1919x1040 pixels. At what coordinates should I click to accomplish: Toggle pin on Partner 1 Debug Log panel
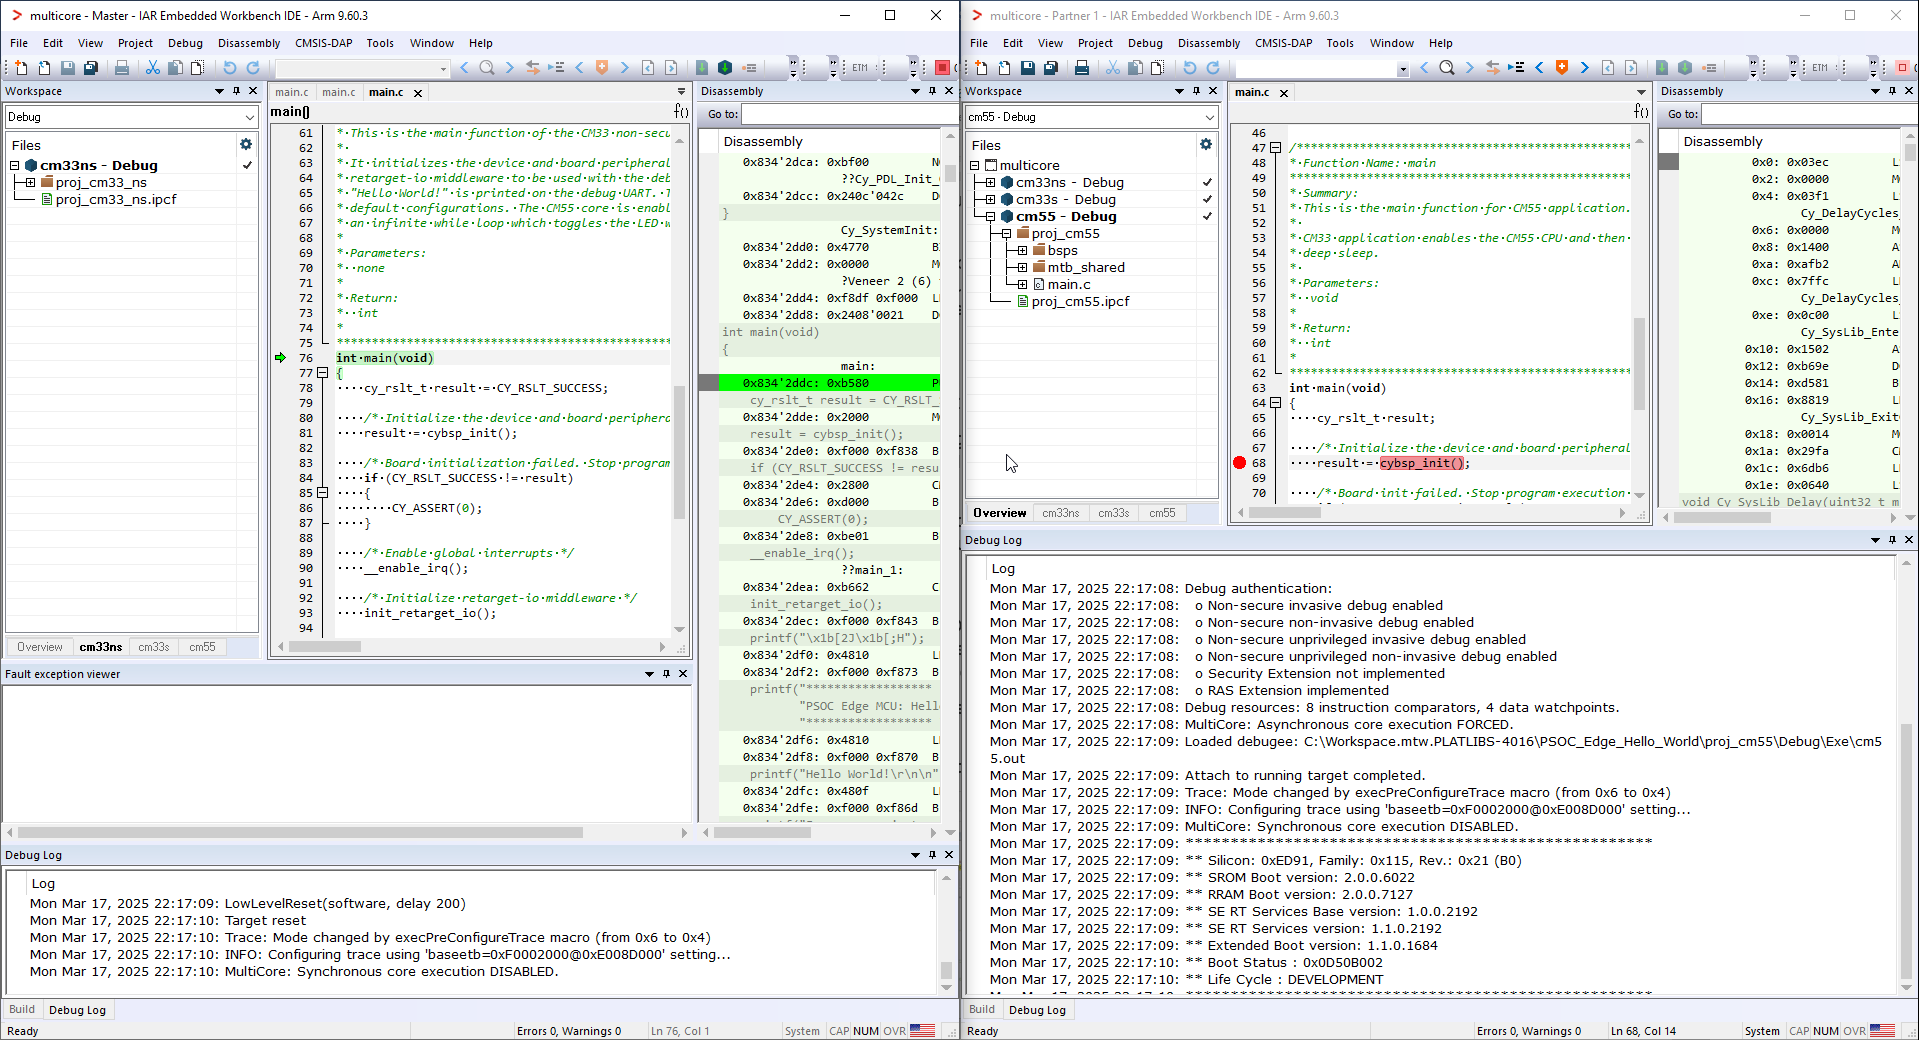pos(1892,540)
